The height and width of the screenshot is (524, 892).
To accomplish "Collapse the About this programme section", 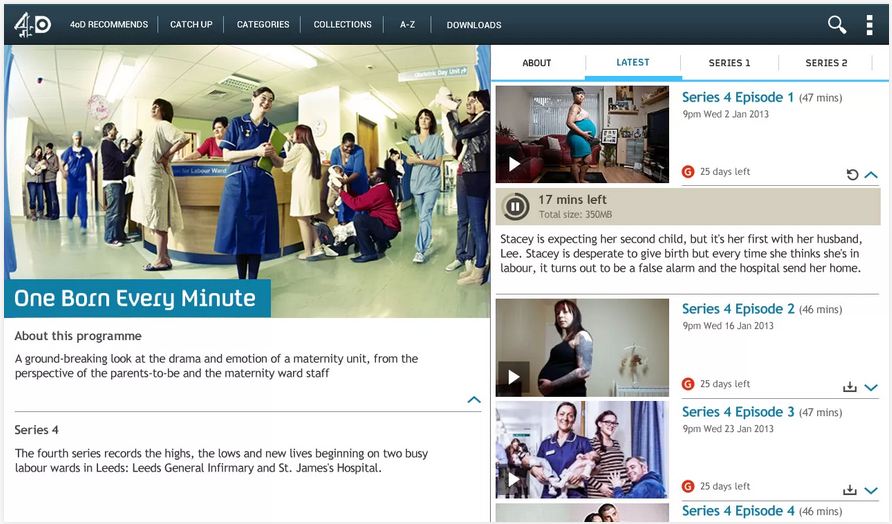I will pyautogui.click(x=474, y=400).
